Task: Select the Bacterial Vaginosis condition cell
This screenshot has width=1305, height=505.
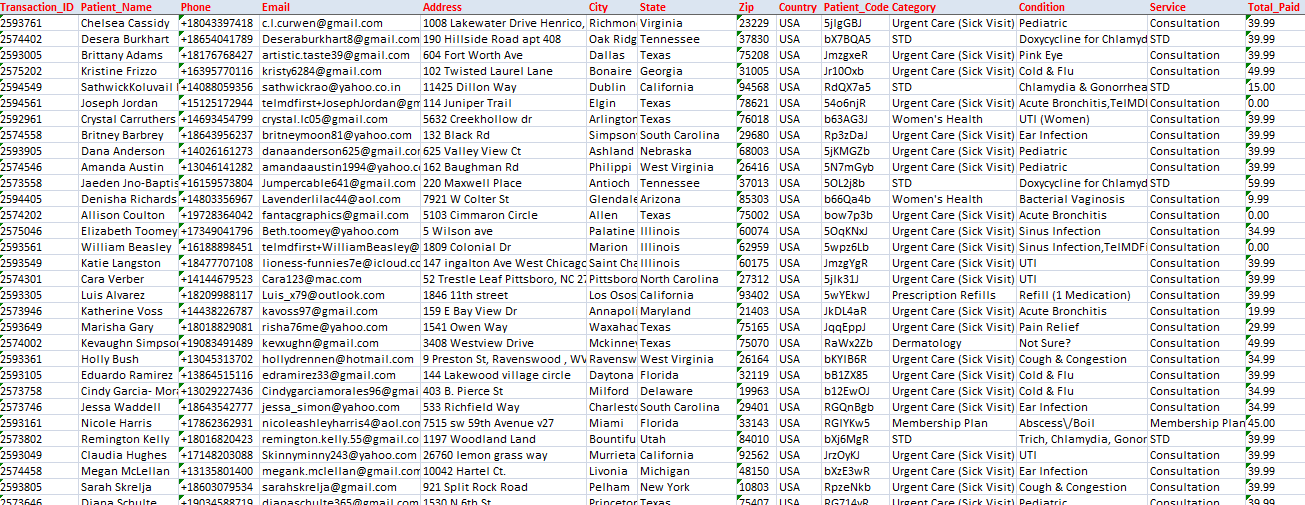Action: click(1081, 199)
